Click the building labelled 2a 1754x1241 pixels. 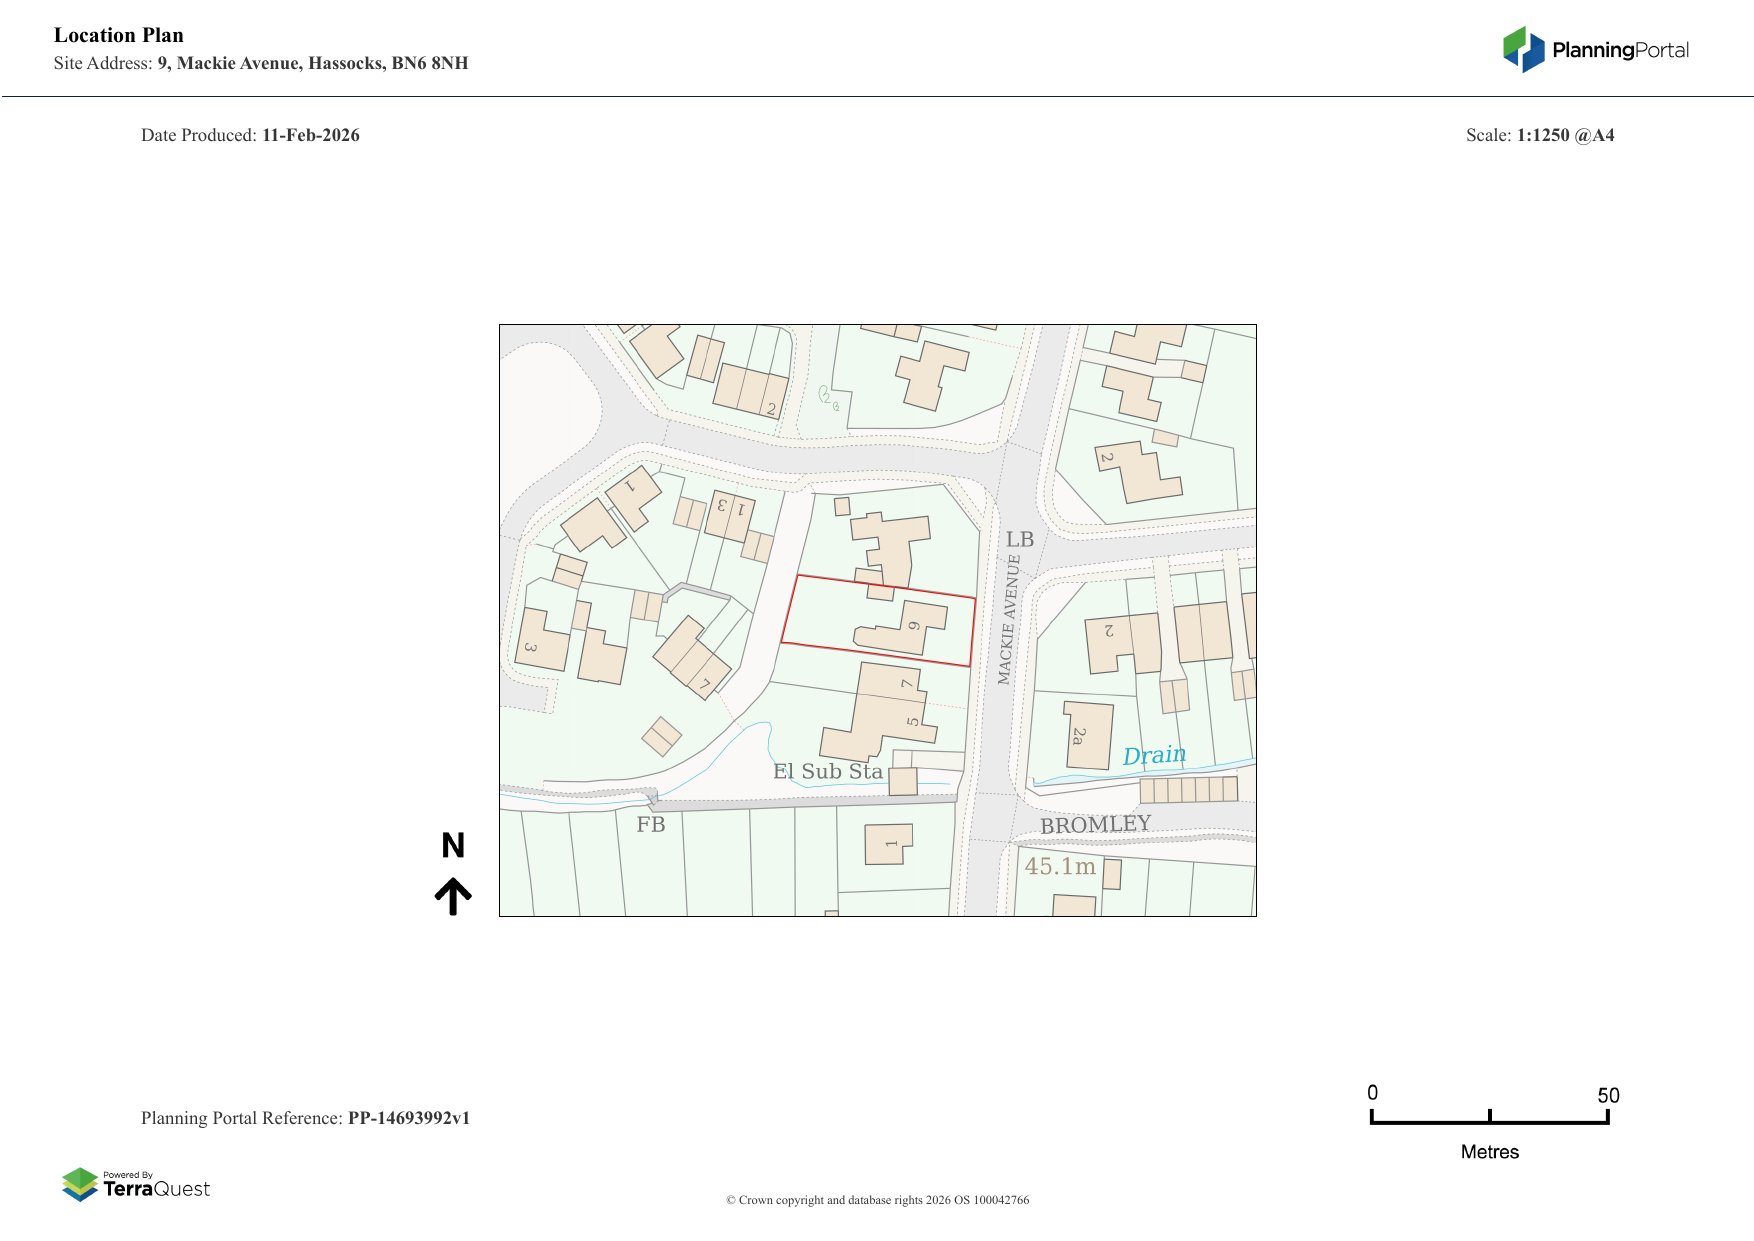[1088, 735]
